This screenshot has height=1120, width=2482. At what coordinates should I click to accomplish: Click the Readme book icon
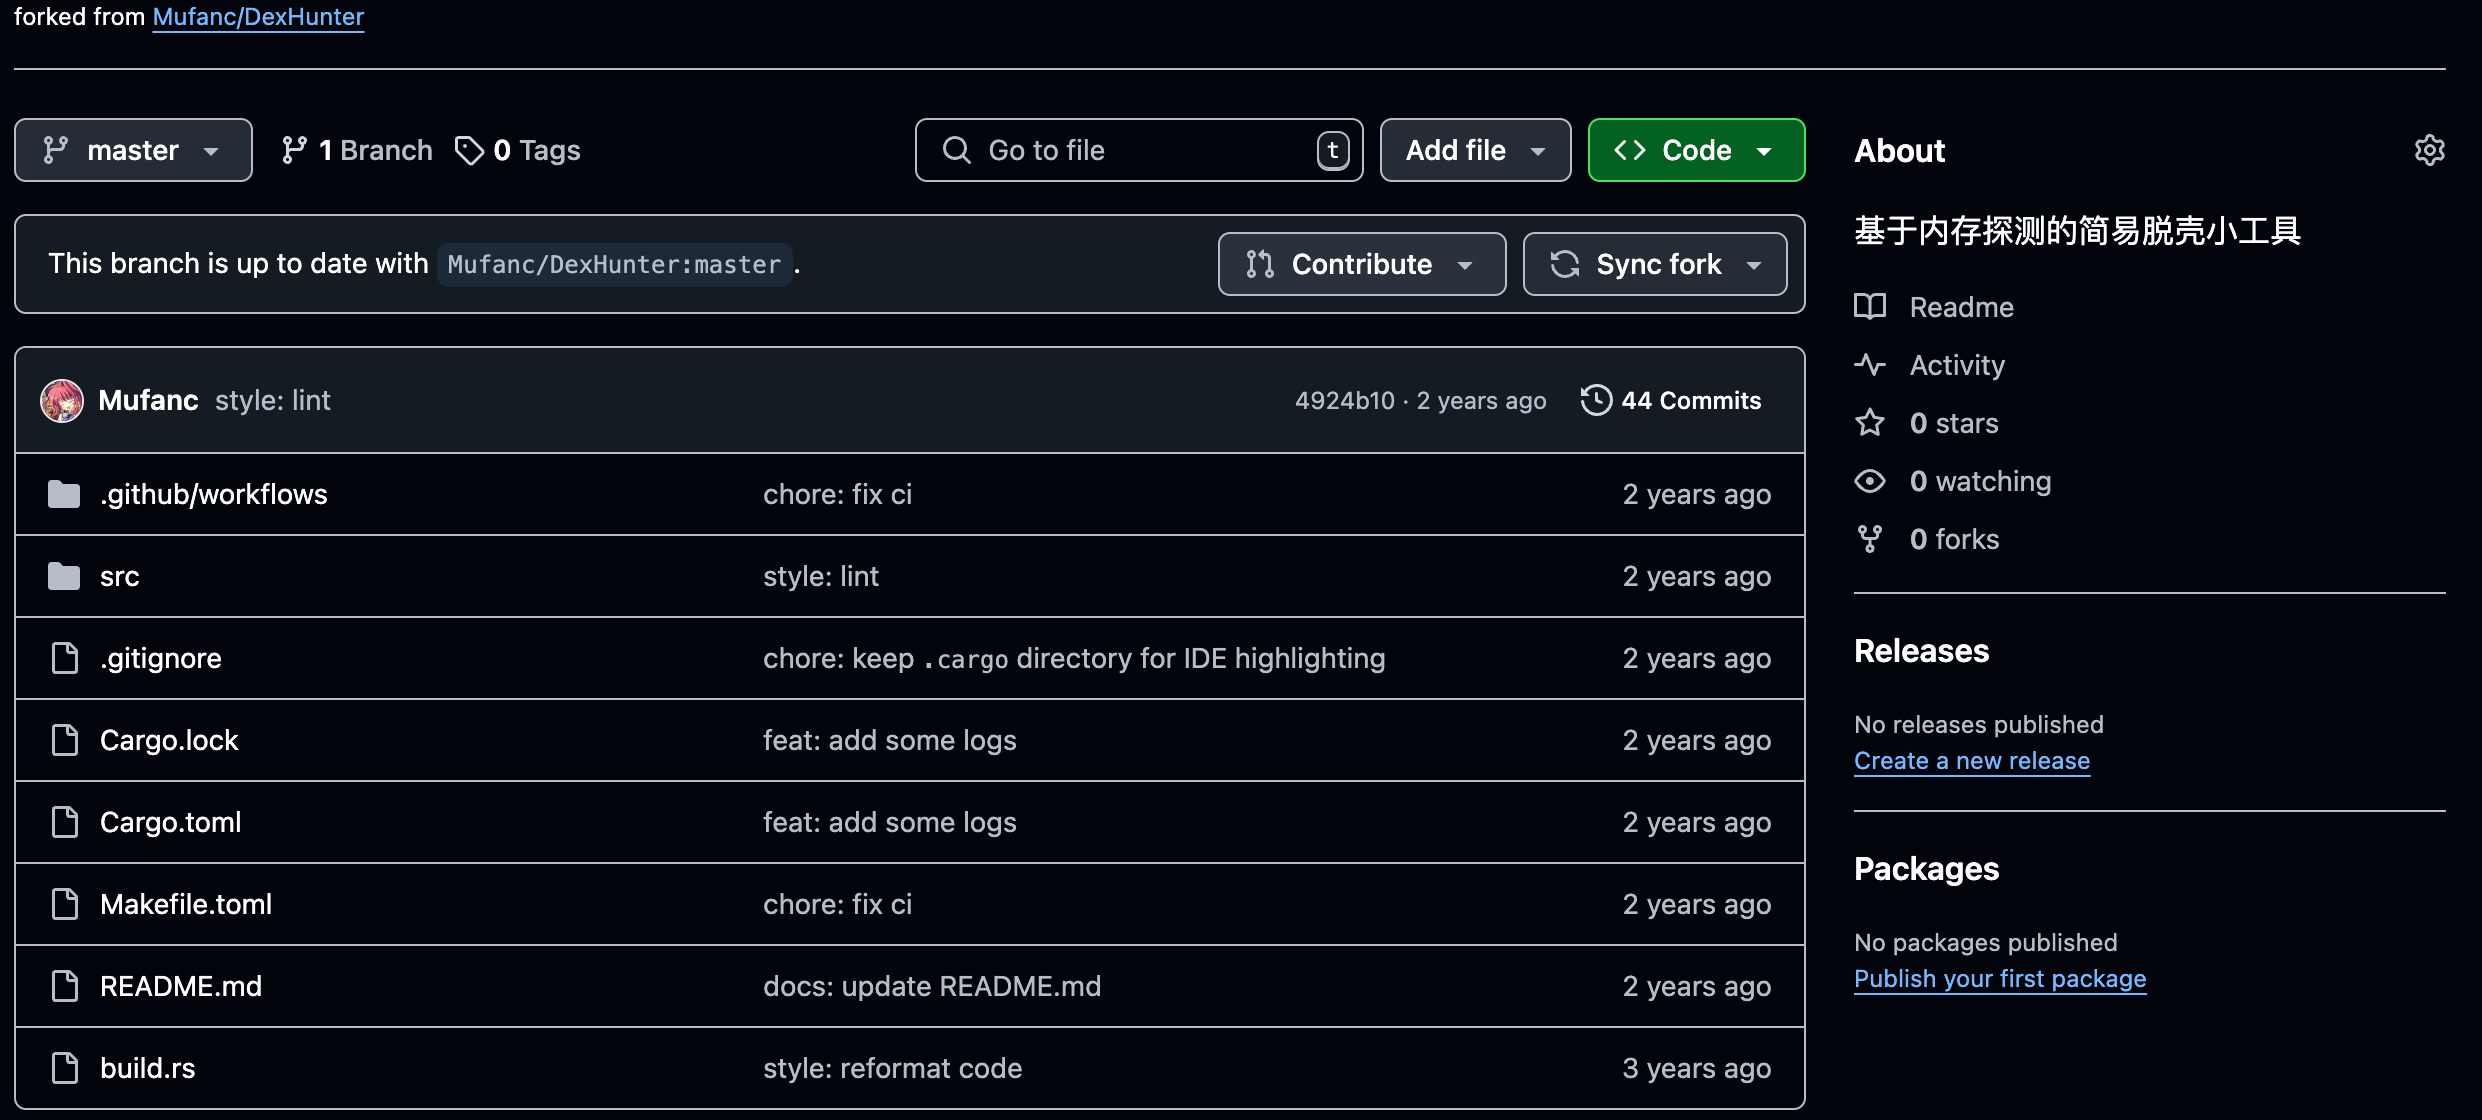1870,307
